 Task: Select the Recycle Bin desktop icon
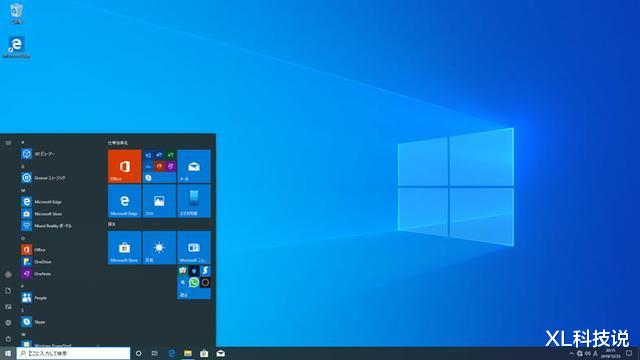(17, 13)
